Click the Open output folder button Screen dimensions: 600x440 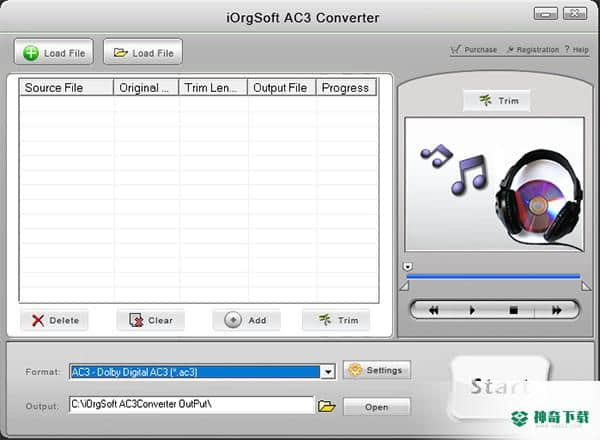pyautogui.click(x=377, y=407)
